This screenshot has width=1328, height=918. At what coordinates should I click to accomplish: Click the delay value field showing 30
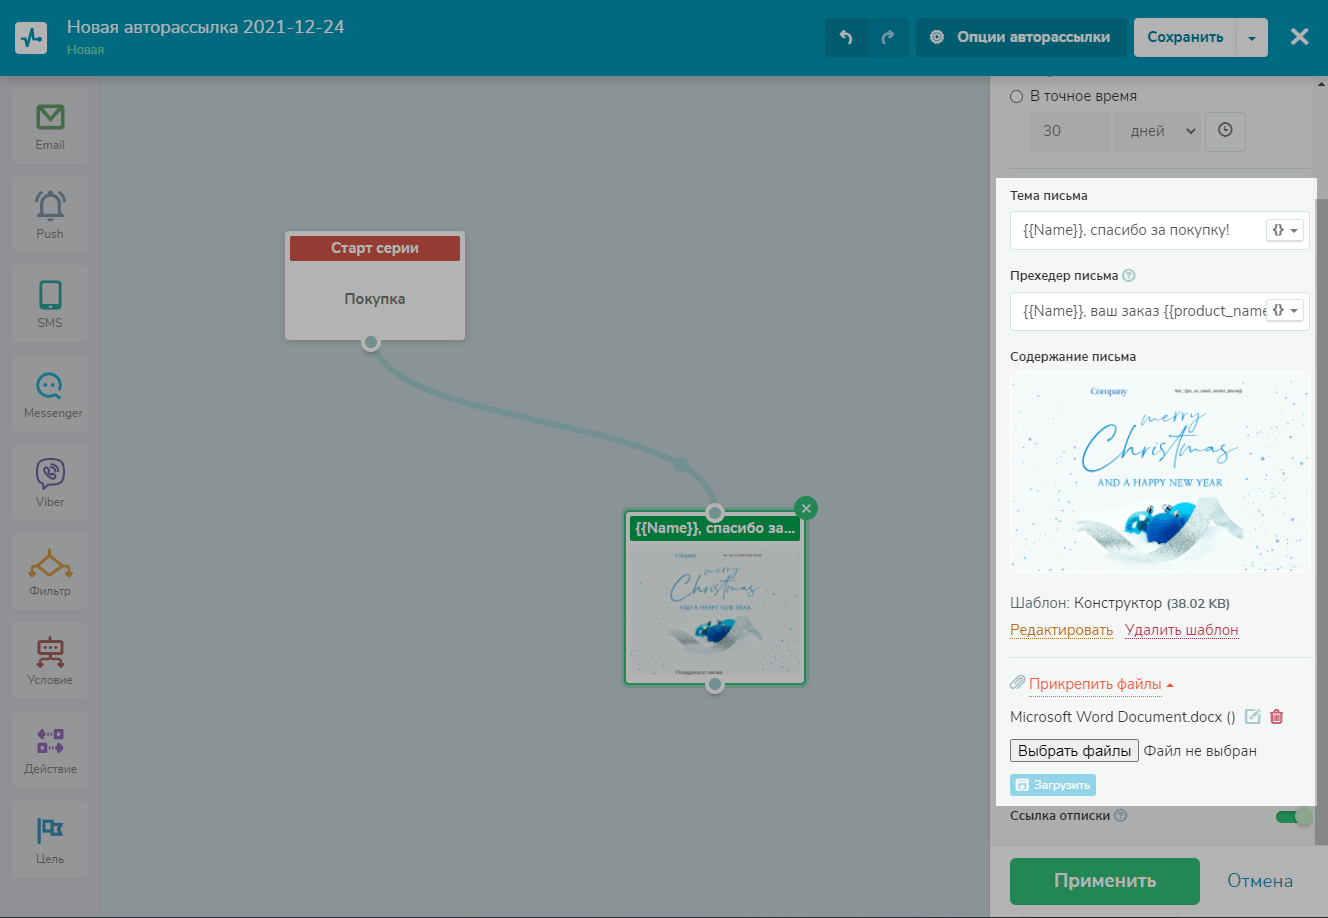pyautogui.click(x=1070, y=131)
